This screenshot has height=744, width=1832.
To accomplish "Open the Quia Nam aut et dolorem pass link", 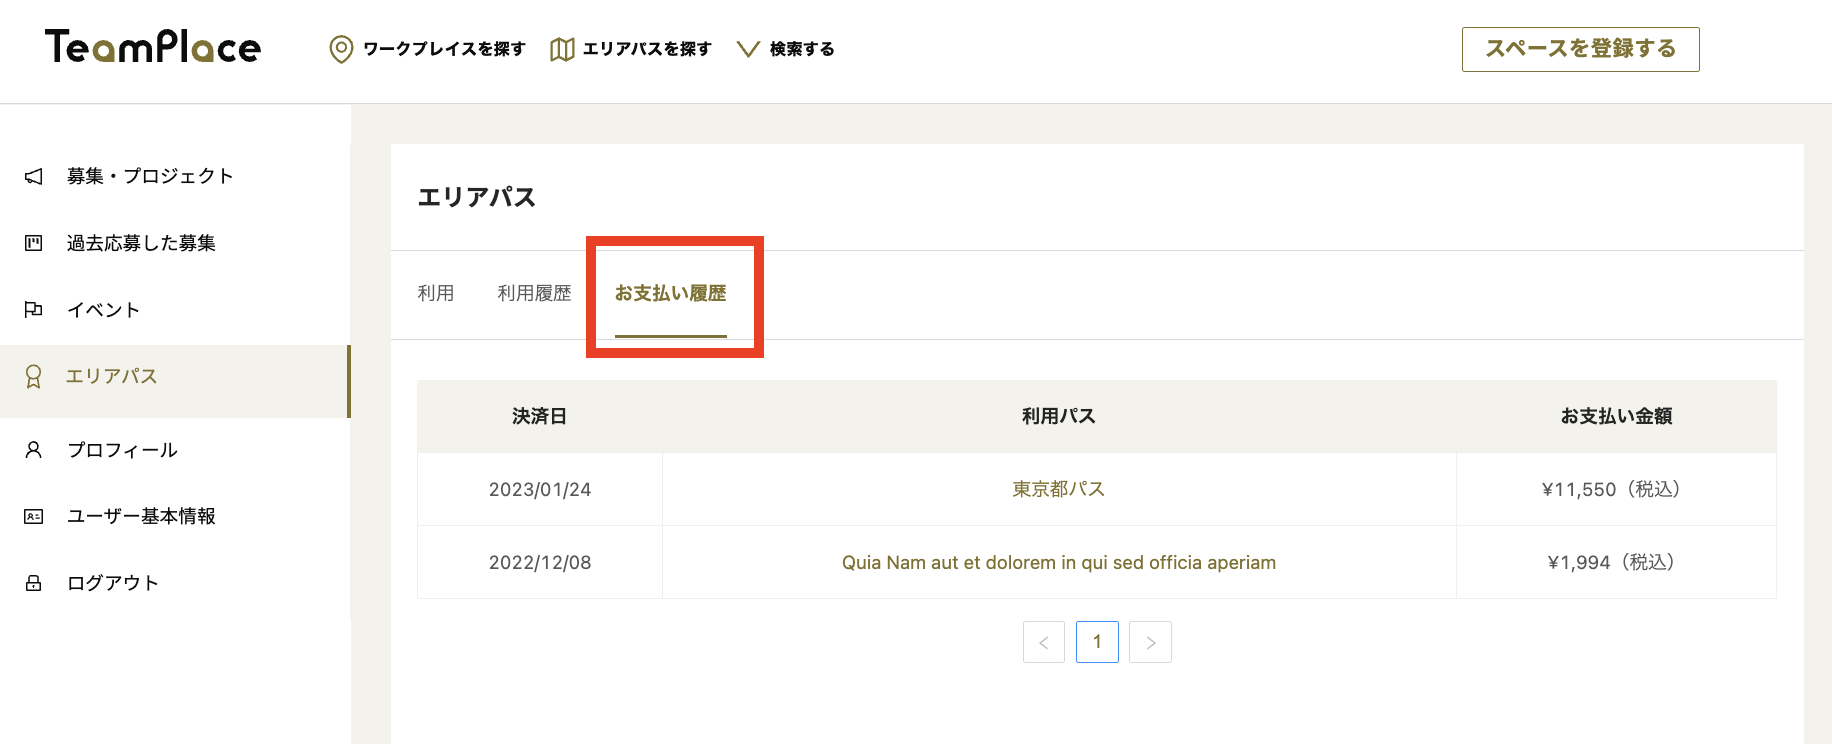I will tap(1058, 562).
